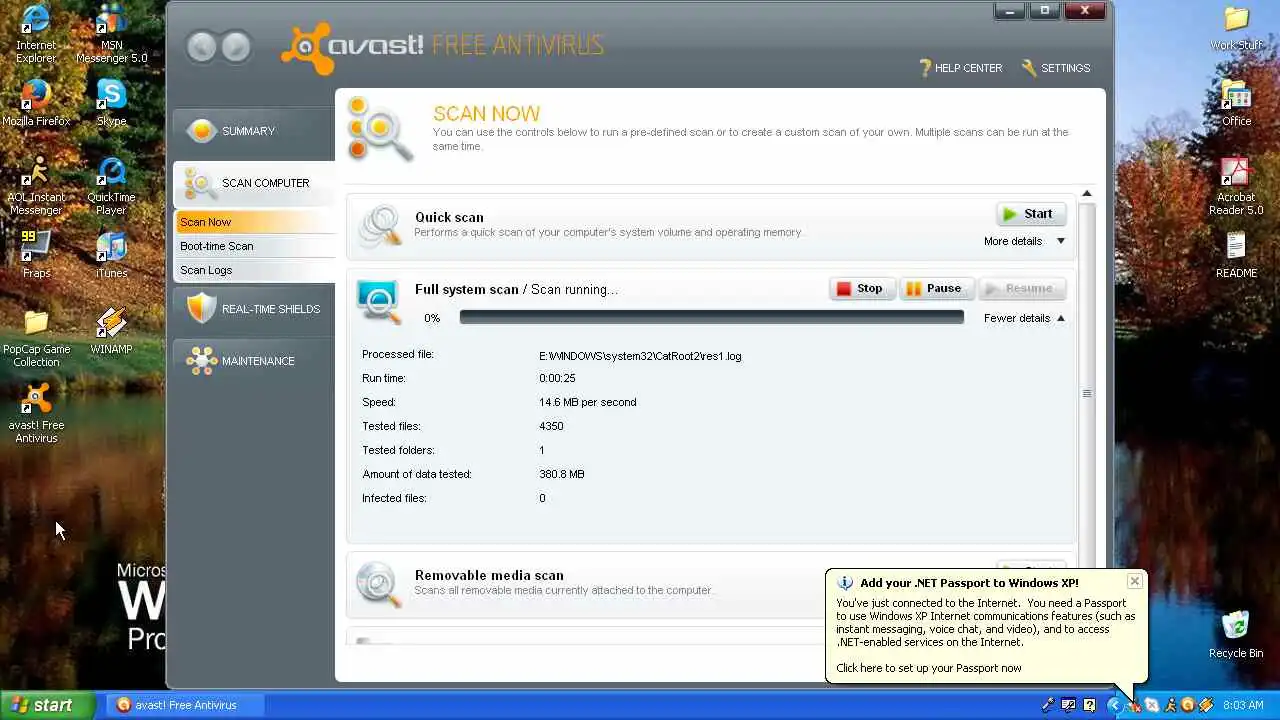The image size is (1280, 720).
Task: Click the Removable media scan icon
Action: pos(380,583)
